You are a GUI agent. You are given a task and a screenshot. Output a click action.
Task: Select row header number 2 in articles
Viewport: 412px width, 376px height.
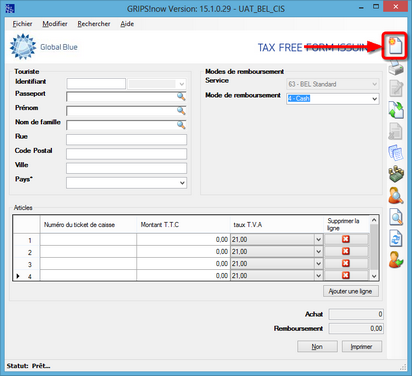(27, 252)
